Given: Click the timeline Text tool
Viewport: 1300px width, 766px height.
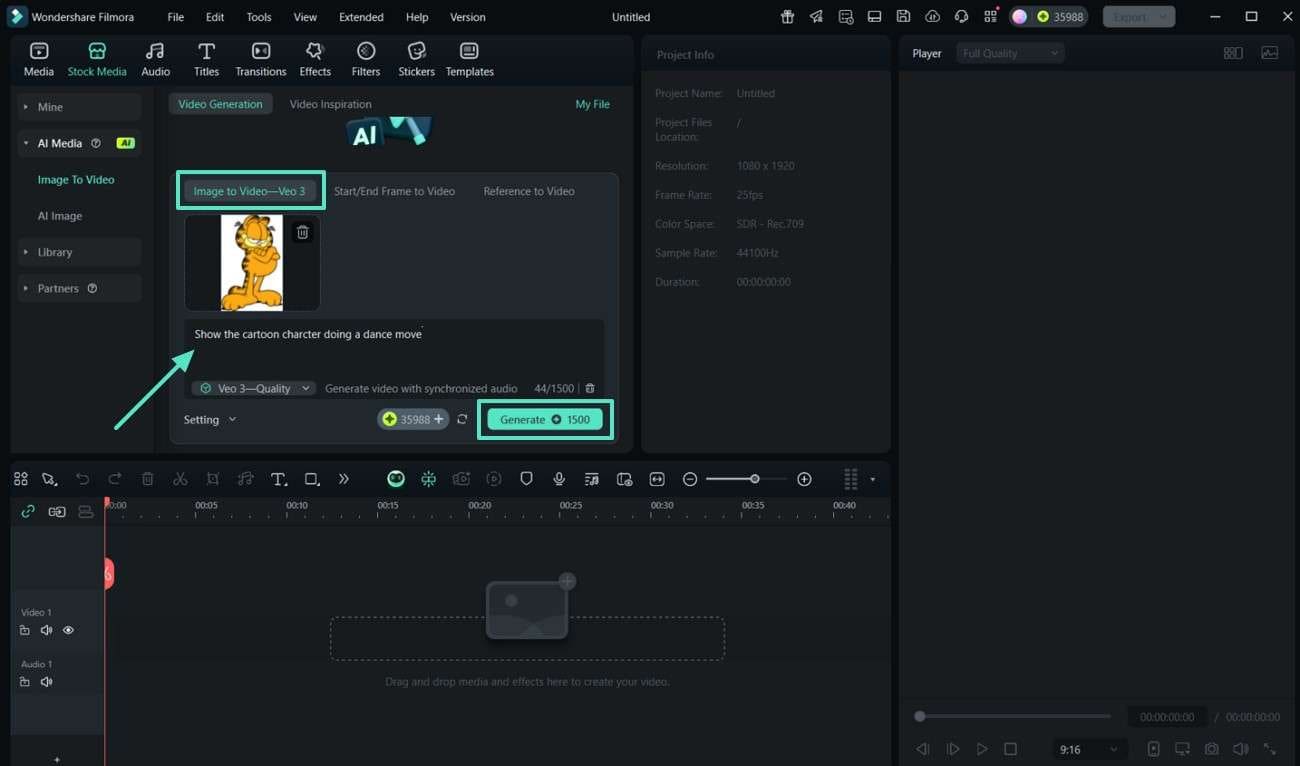Looking at the screenshot, I should point(279,479).
